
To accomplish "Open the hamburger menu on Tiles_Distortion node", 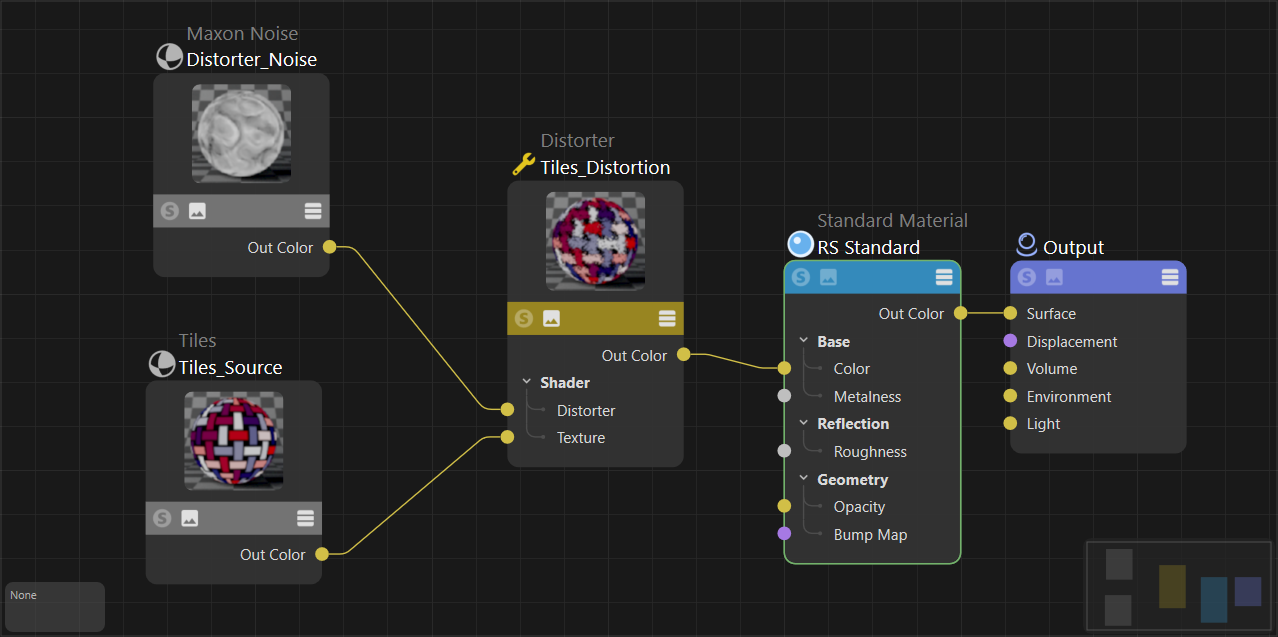I will (x=667, y=318).
